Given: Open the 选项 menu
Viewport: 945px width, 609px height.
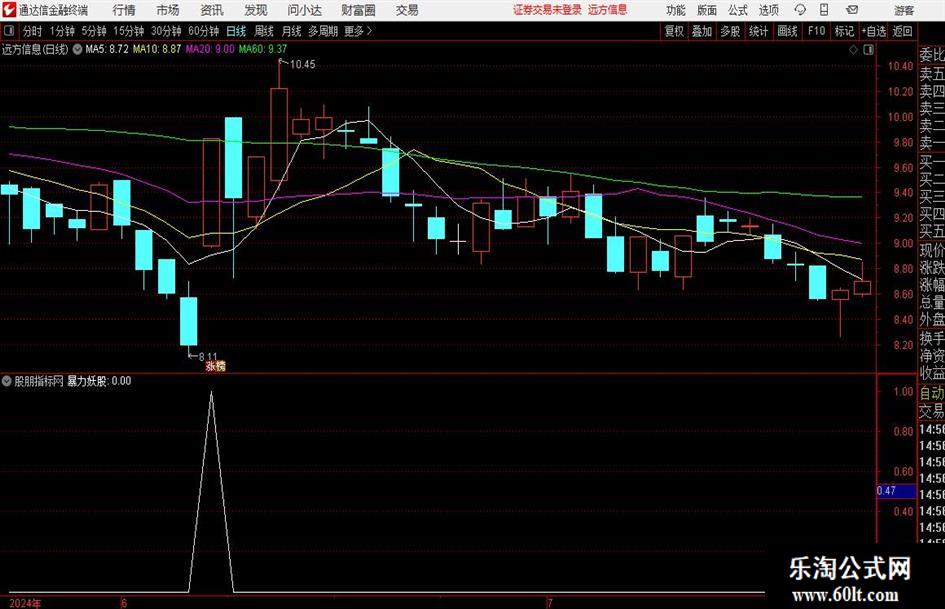Looking at the screenshot, I should [768, 10].
